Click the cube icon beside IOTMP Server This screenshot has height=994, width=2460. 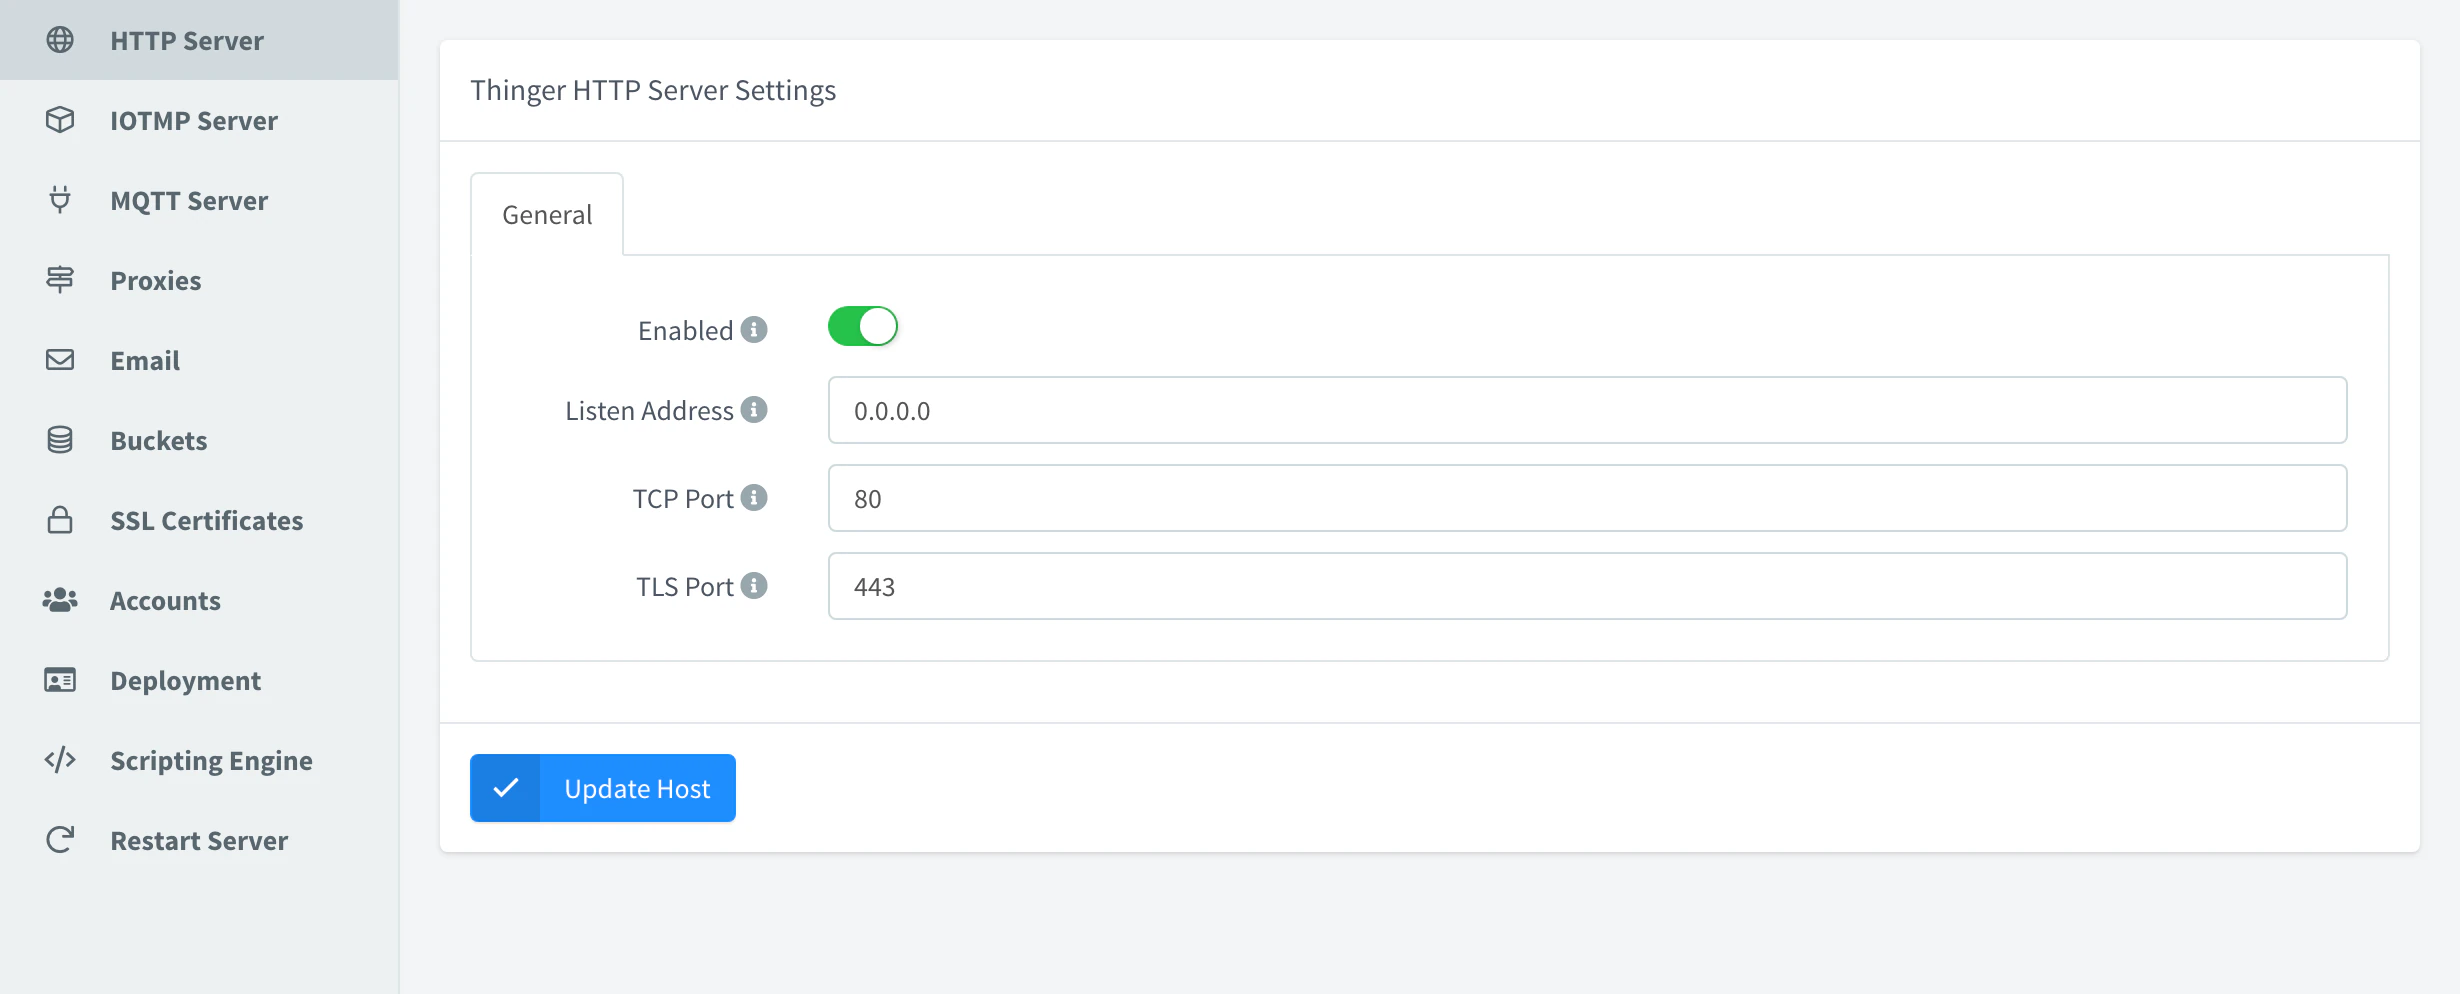pyautogui.click(x=60, y=120)
